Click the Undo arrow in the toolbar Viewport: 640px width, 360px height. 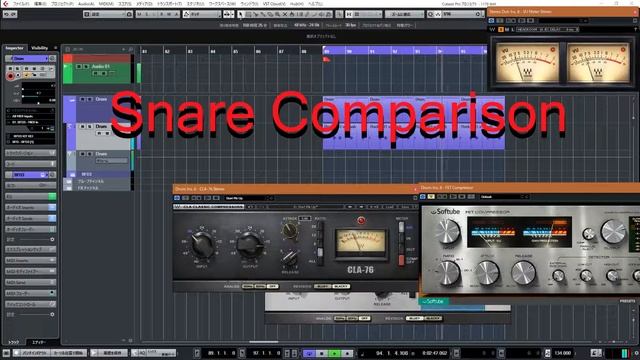pos(7,14)
